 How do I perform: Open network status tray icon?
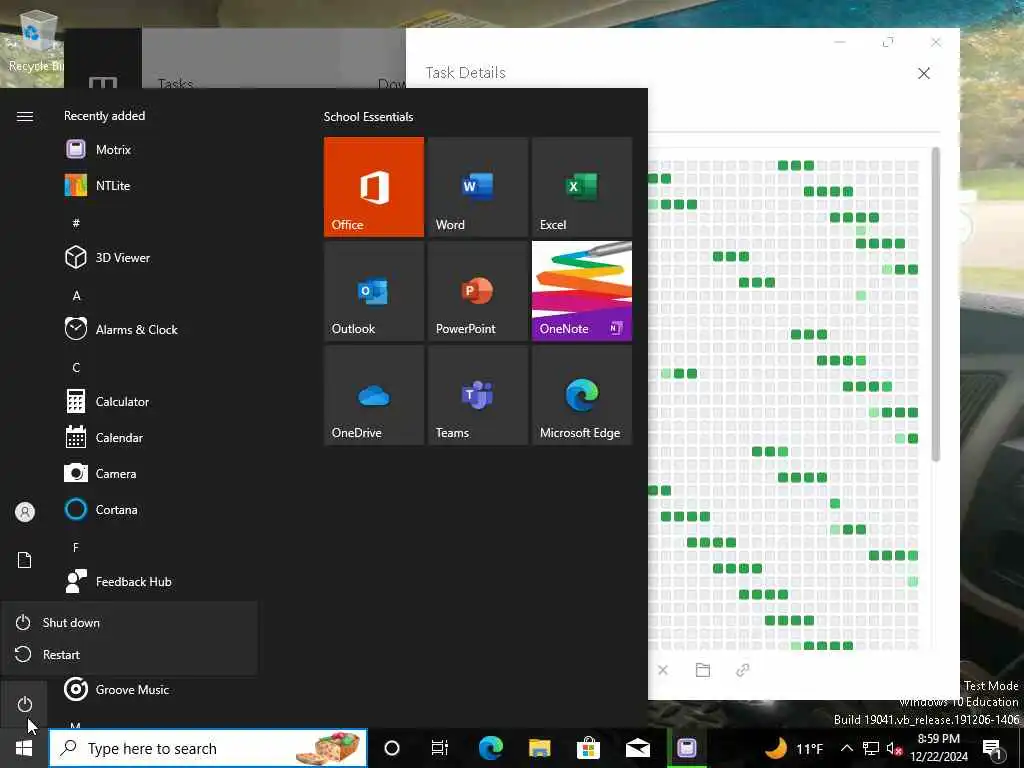(871, 748)
